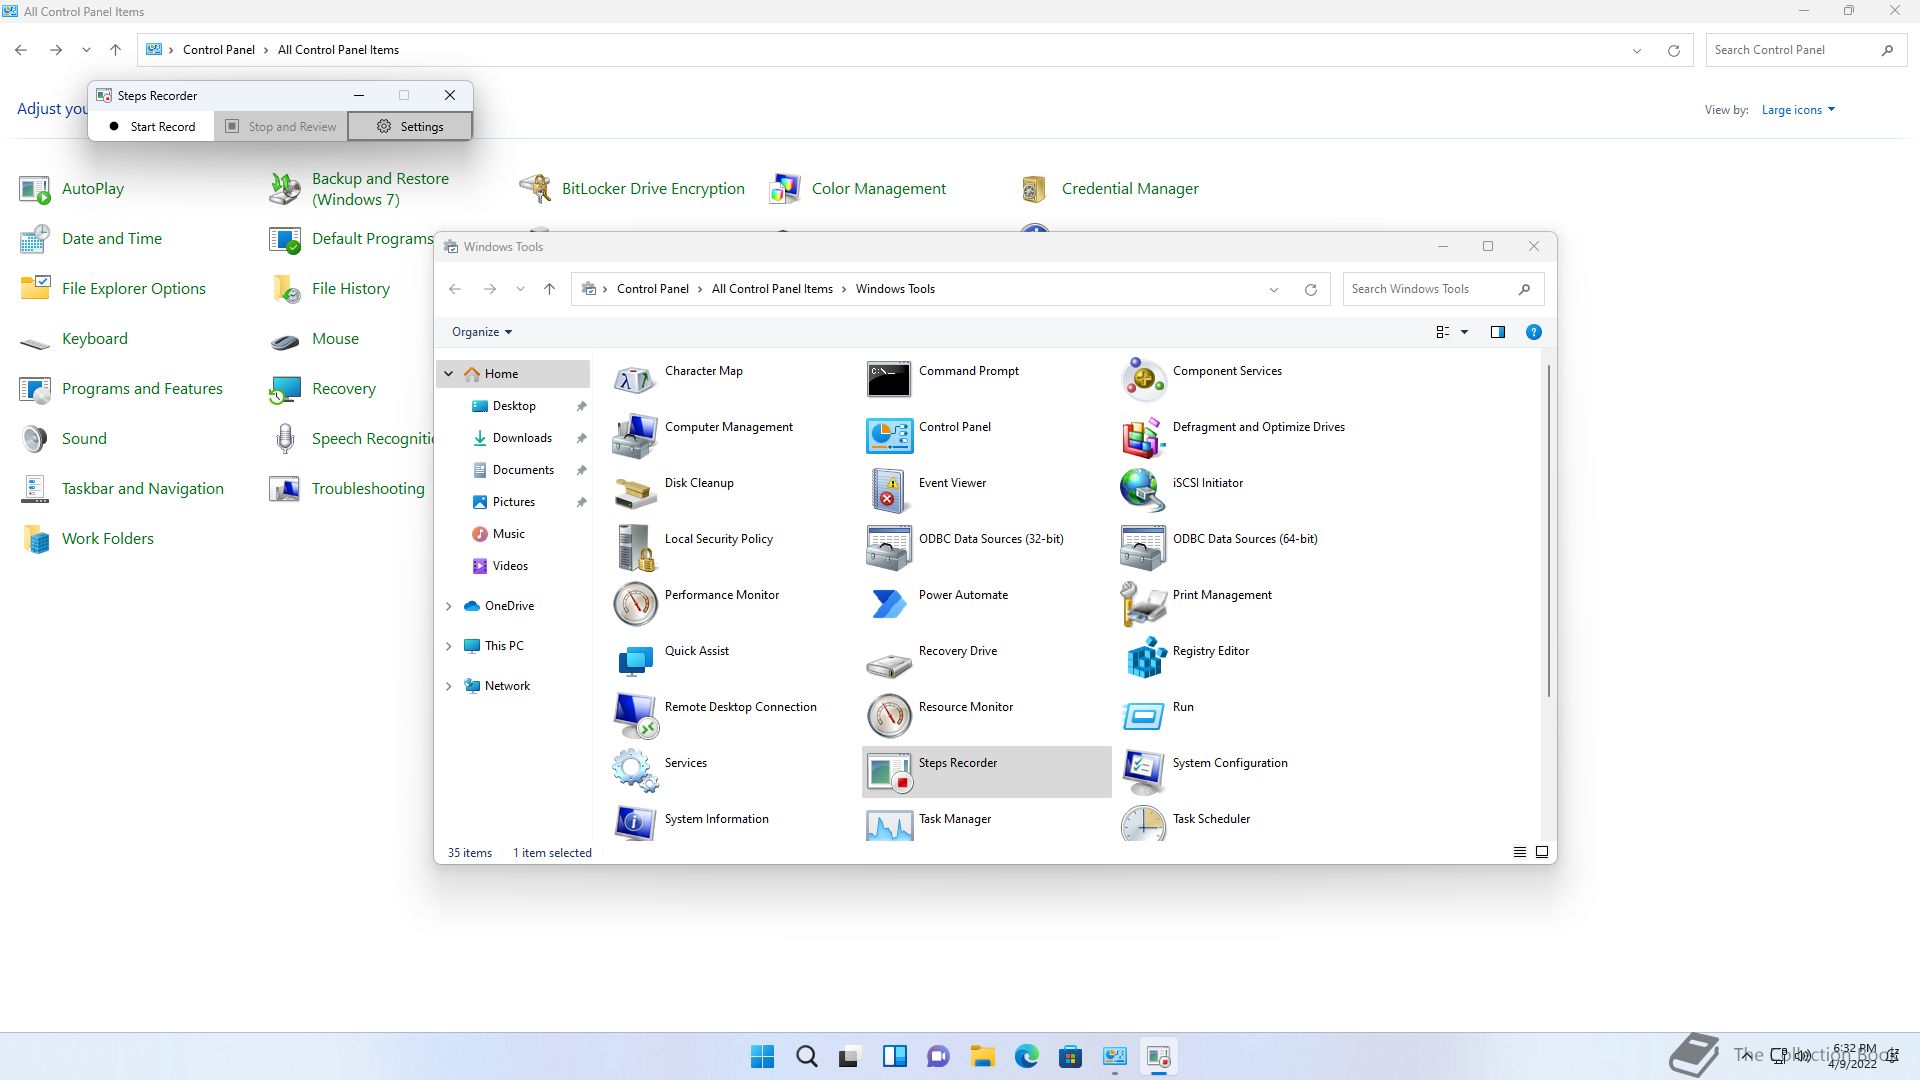This screenshot has height=1080, width=1920.
Task: Open Disk Cleanup icon
Action: 635,492
